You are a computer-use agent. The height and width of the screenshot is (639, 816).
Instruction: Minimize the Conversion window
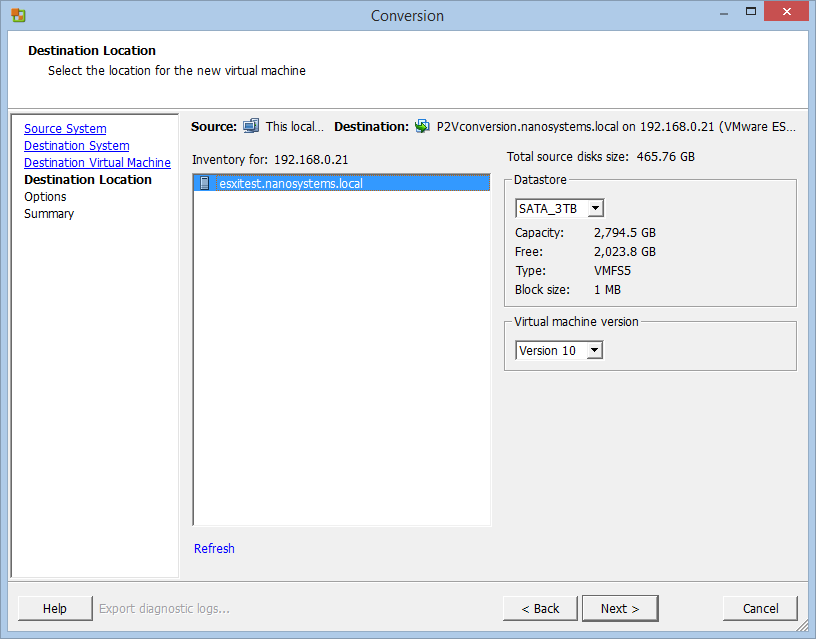(723, 12)
